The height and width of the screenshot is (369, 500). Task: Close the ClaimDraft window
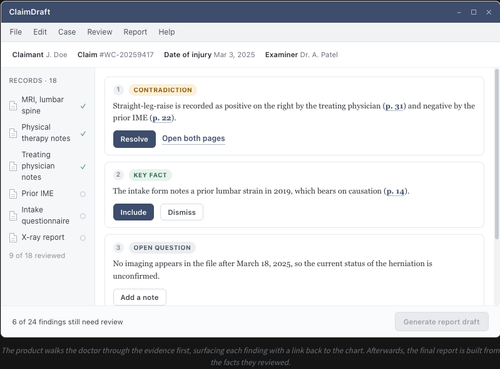click(x=489, y=12)
